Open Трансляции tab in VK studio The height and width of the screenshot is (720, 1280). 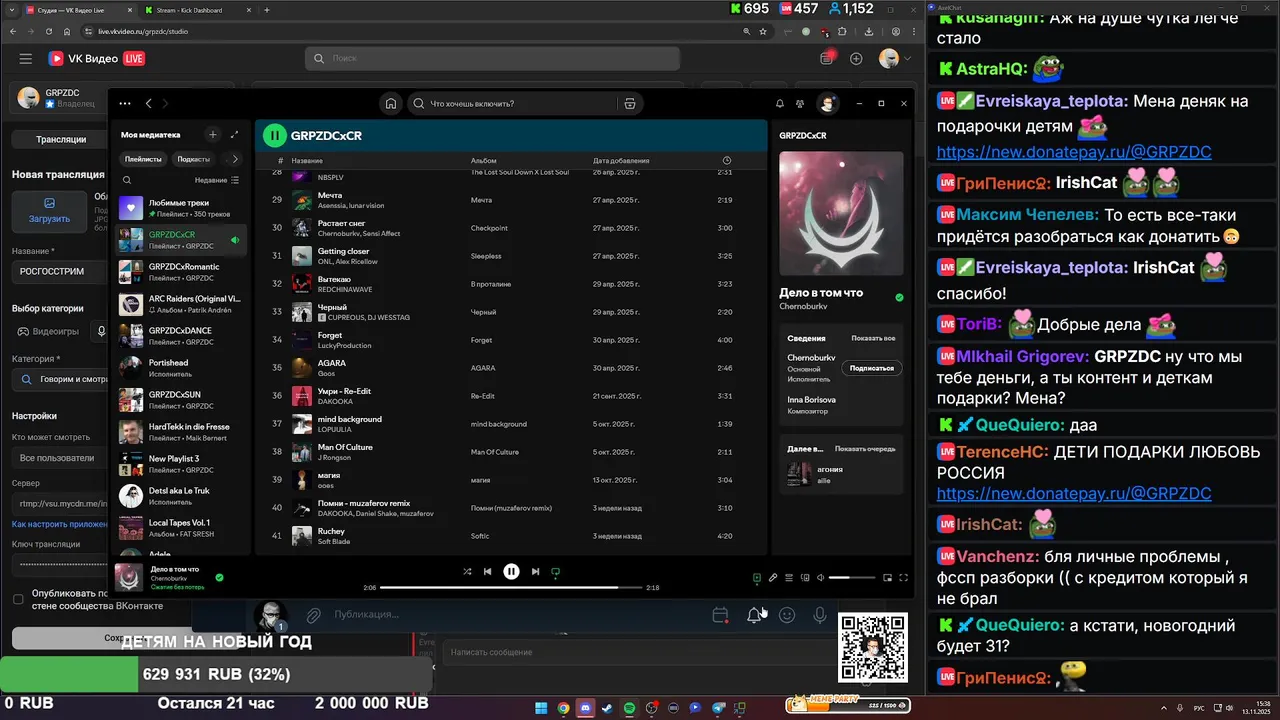(61, 139)
